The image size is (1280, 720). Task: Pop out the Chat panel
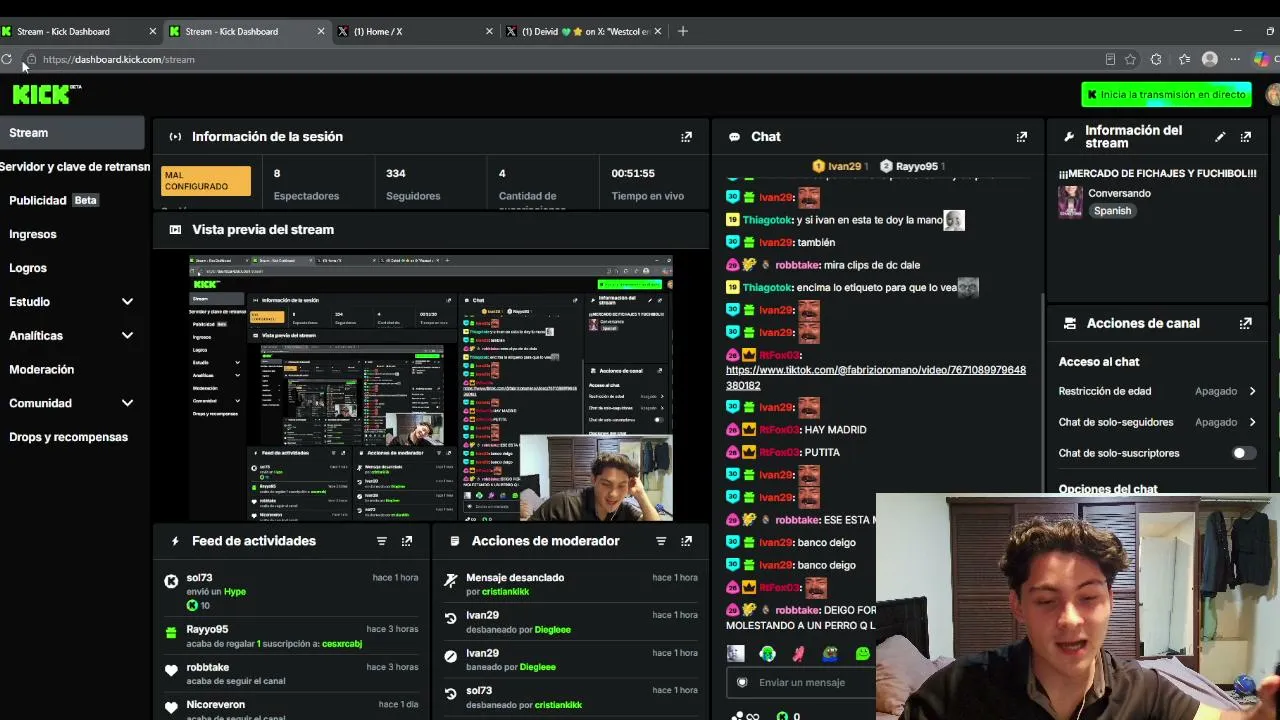pyautogui.click(x=1021, y=137)
